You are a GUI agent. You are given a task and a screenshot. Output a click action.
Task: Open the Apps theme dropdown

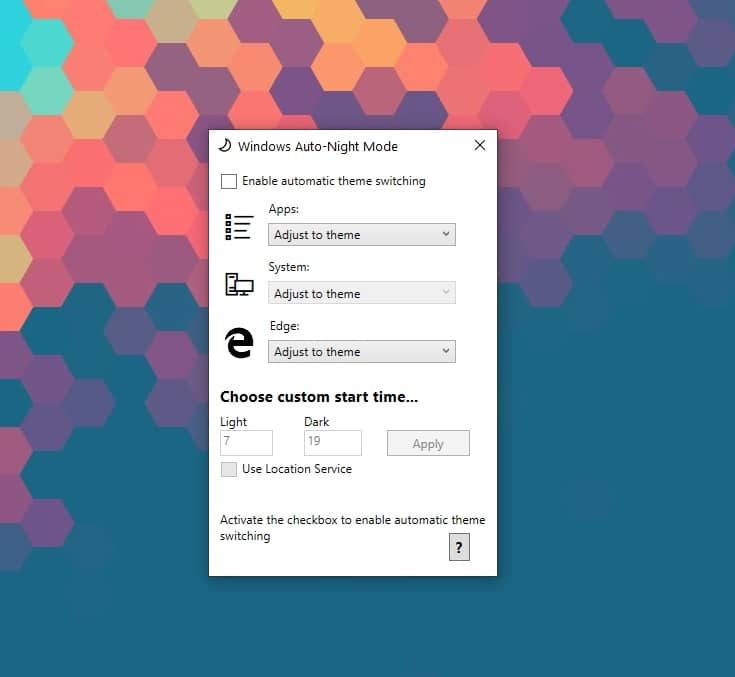click(361, 234)
